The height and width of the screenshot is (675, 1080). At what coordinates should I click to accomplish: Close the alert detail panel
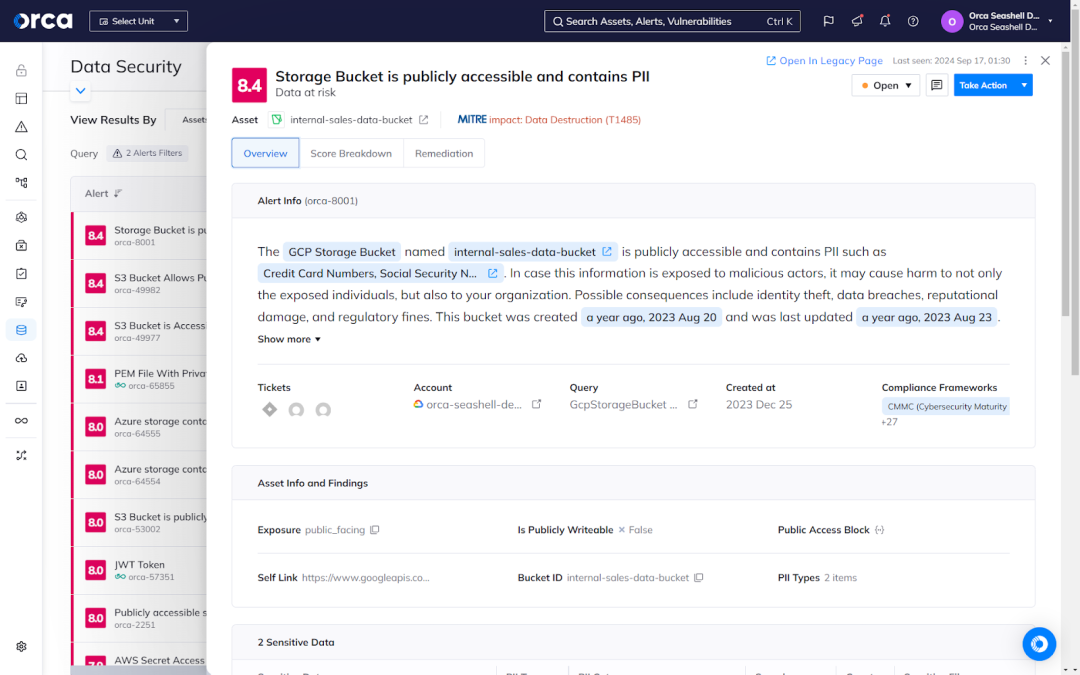tap(1046, 61)
